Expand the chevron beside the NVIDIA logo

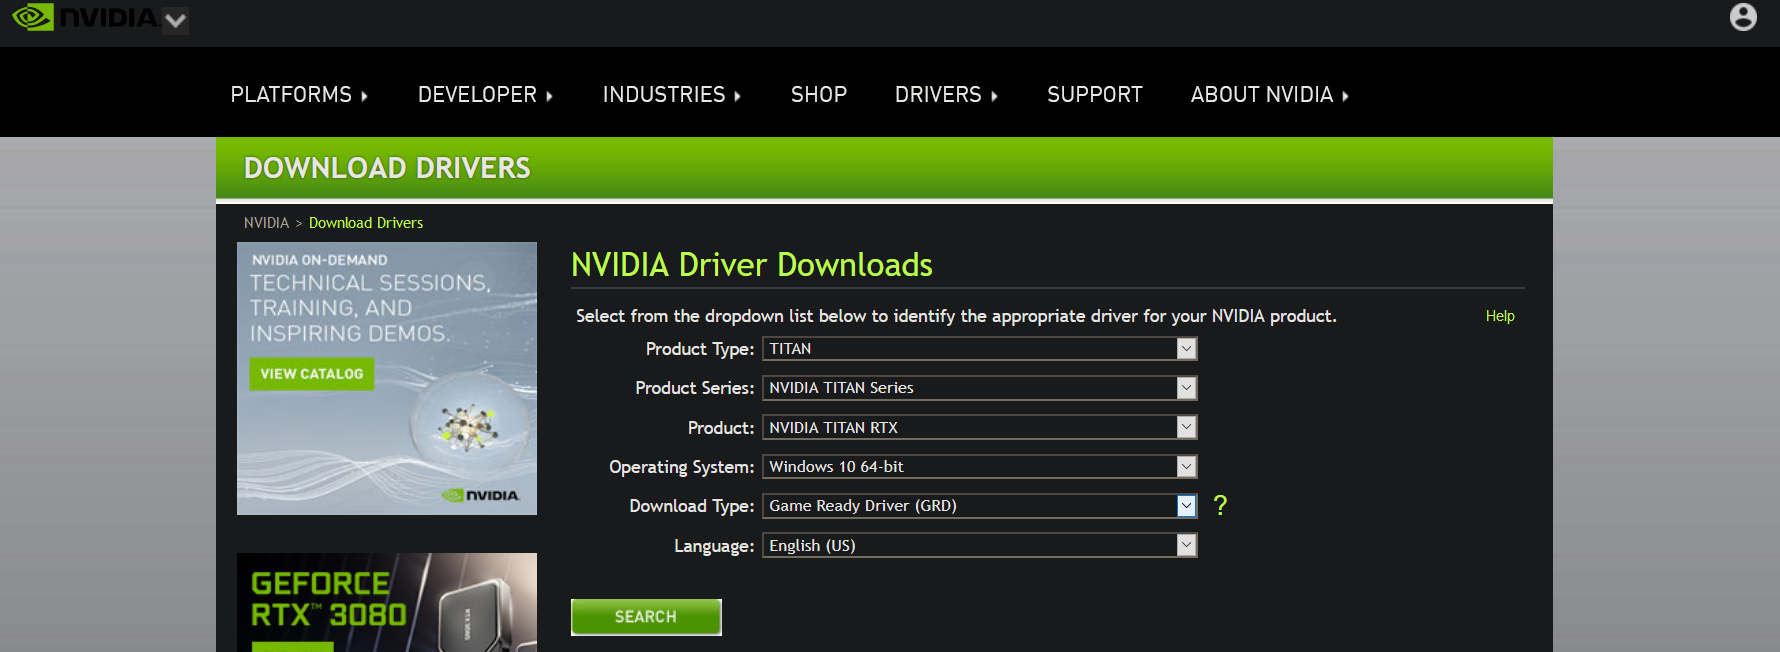pyautogui.click(x=175, y=20)
